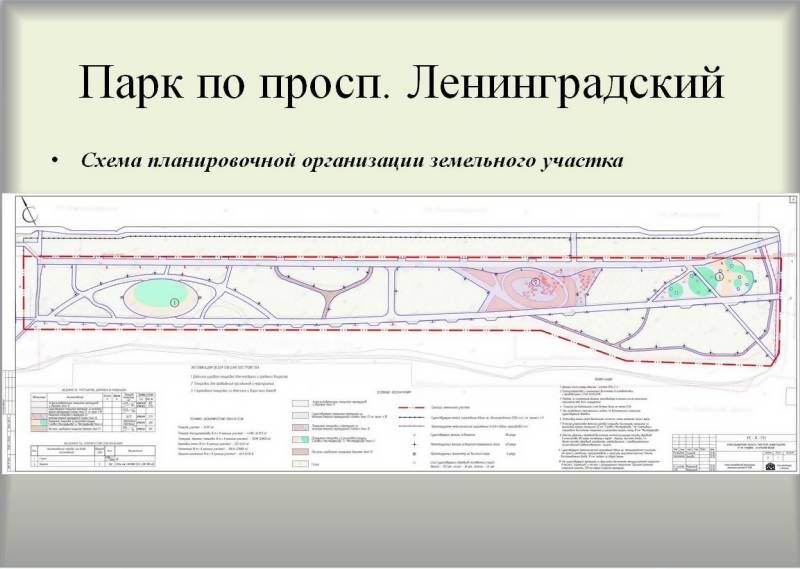The image size is (800, 569).
Task: Click the north arrow compass symbol
Action: pyautogui.click(x=32, y=211)
